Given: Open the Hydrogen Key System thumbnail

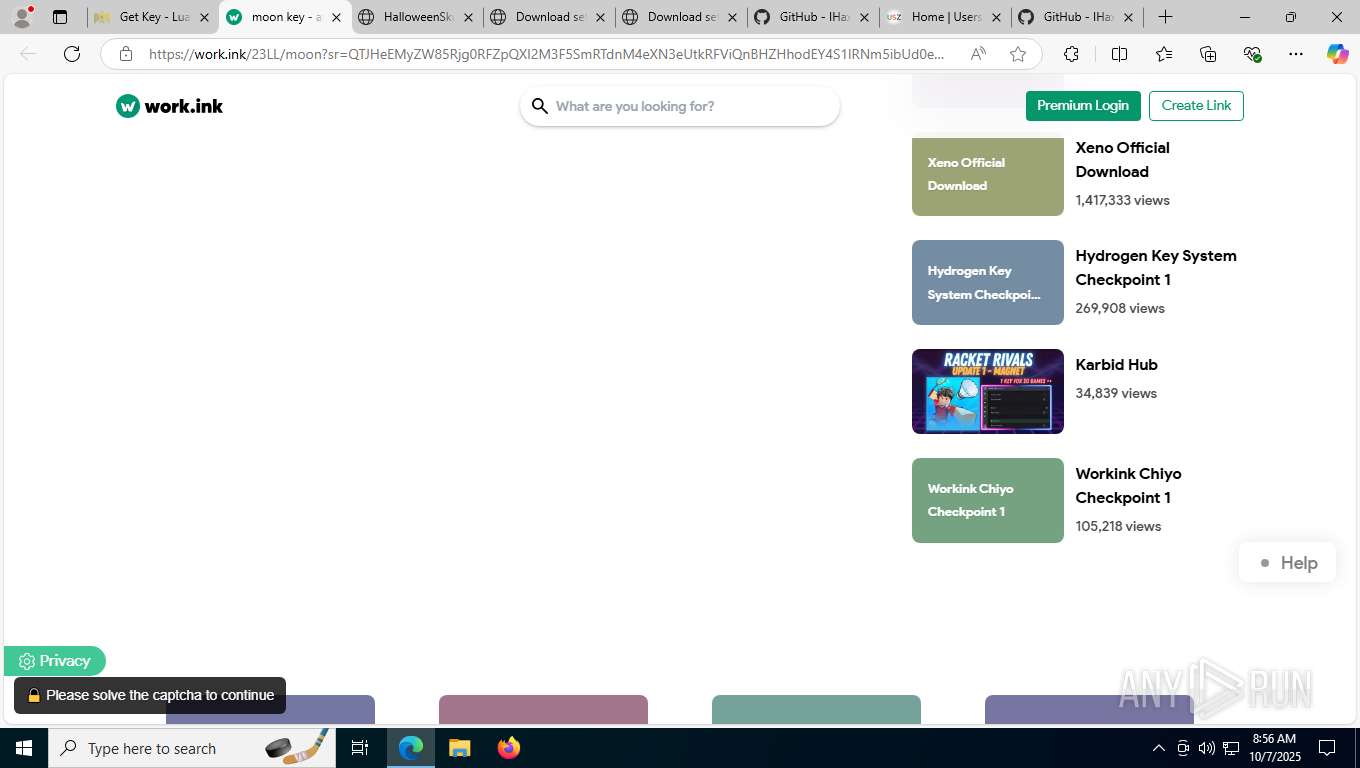Looking at the screenshot, I should tap(988, 282).
